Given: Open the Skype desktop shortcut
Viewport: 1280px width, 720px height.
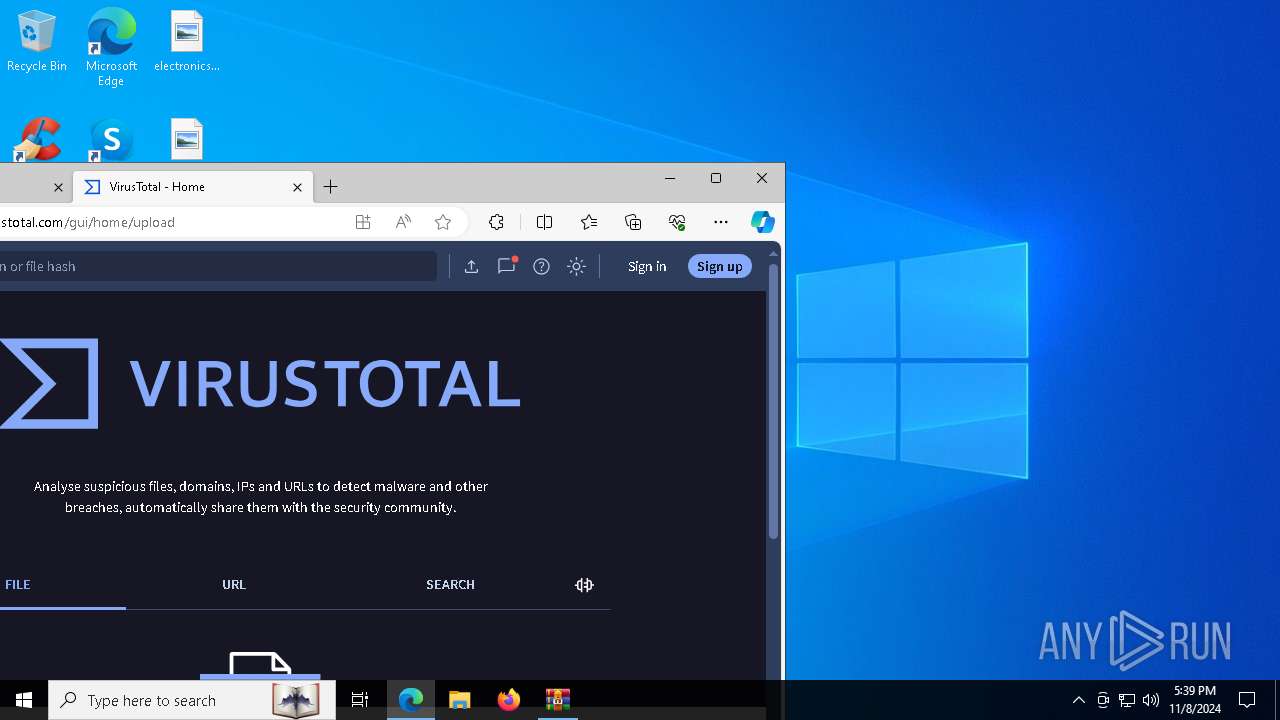Looking at the screenshot, I should click(x=111, y=140).
